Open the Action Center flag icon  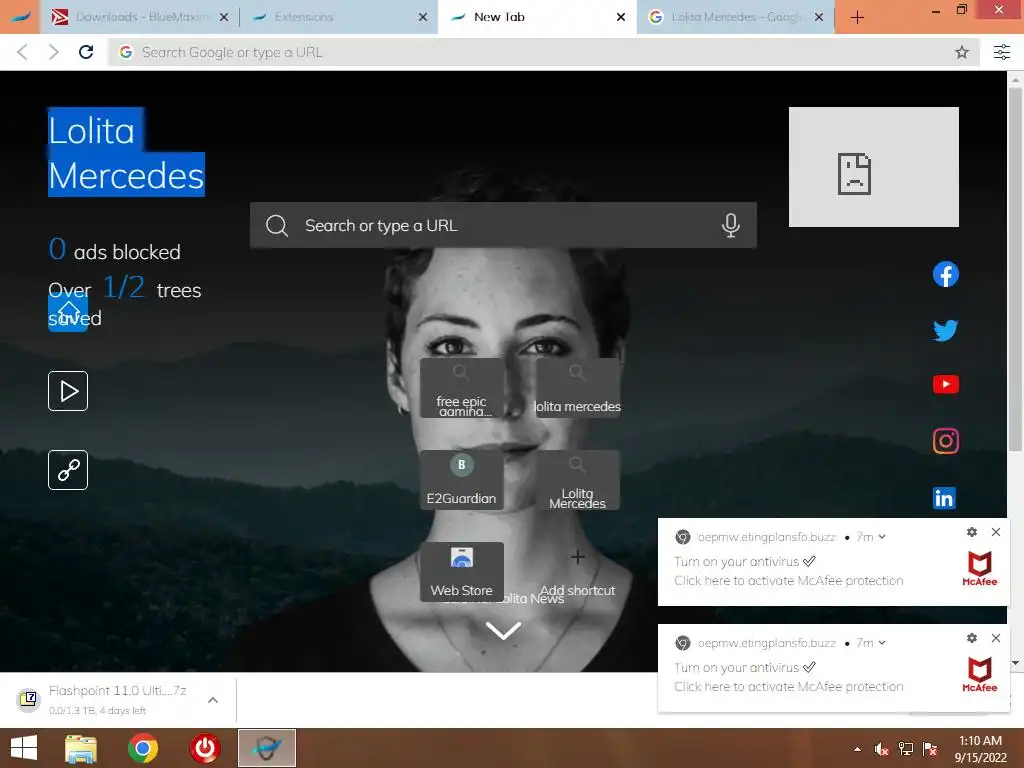point(930,749)
